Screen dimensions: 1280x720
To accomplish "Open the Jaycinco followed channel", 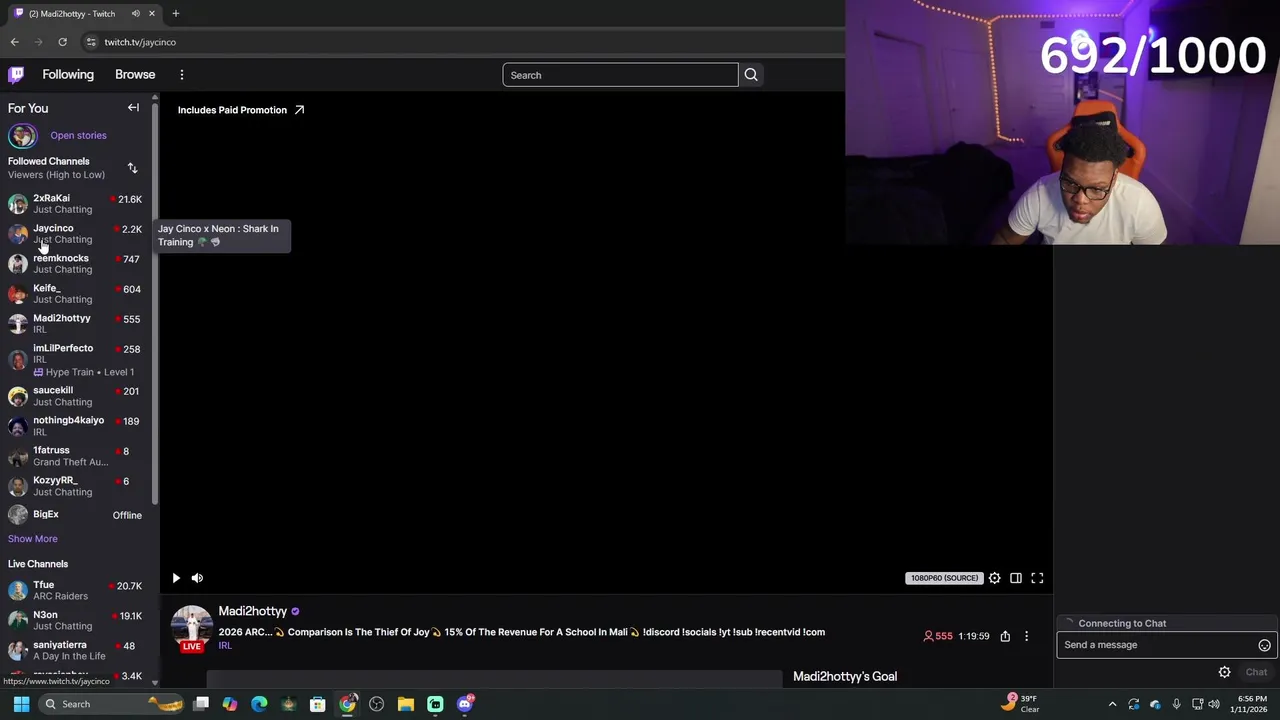I will pos(78,234).
